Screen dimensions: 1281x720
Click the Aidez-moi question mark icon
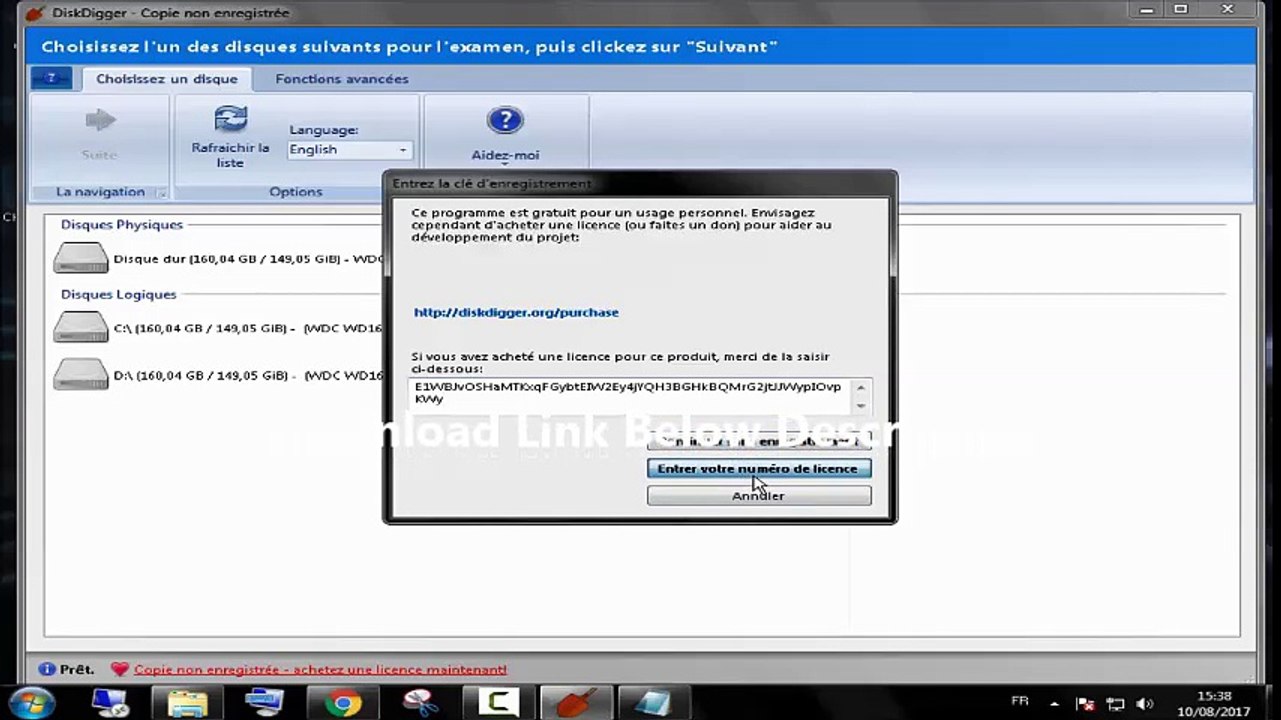point(505,121)
